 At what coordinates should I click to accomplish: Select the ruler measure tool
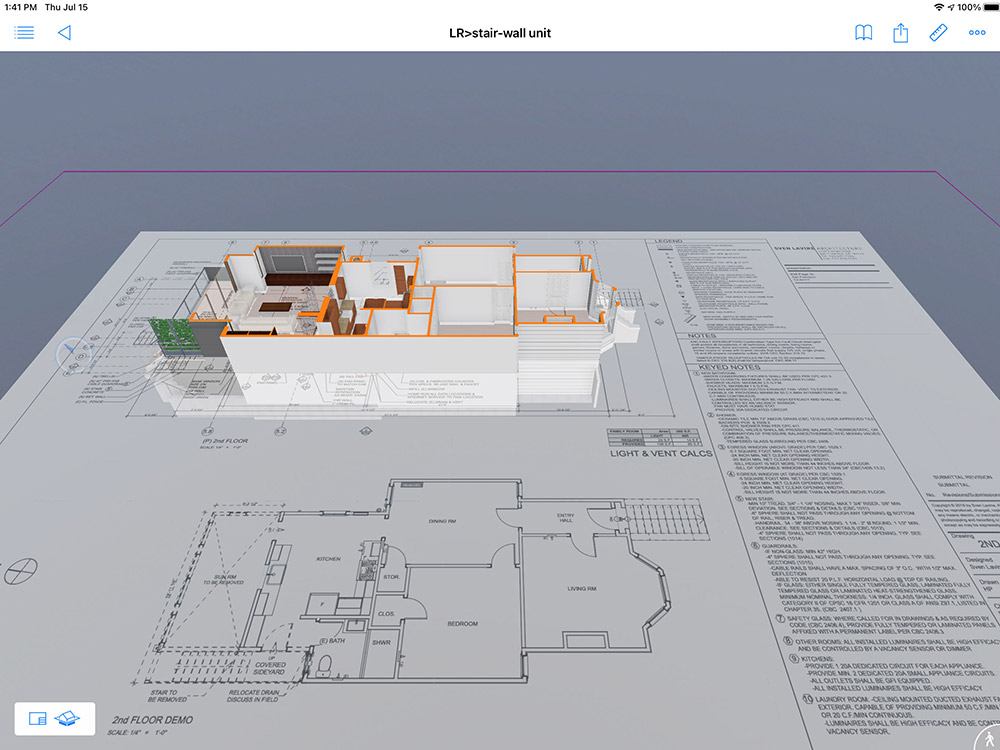pos(939,33)
